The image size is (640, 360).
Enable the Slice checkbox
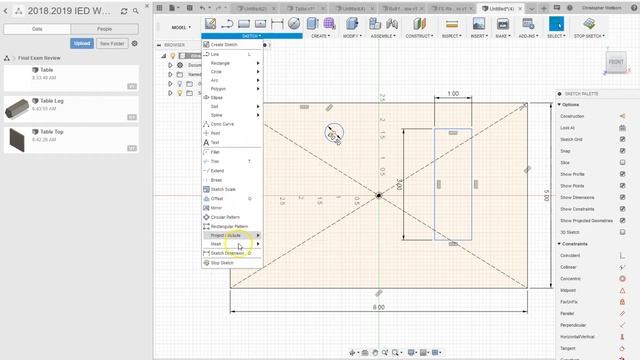pyautogui.click(x=622, y=162)
